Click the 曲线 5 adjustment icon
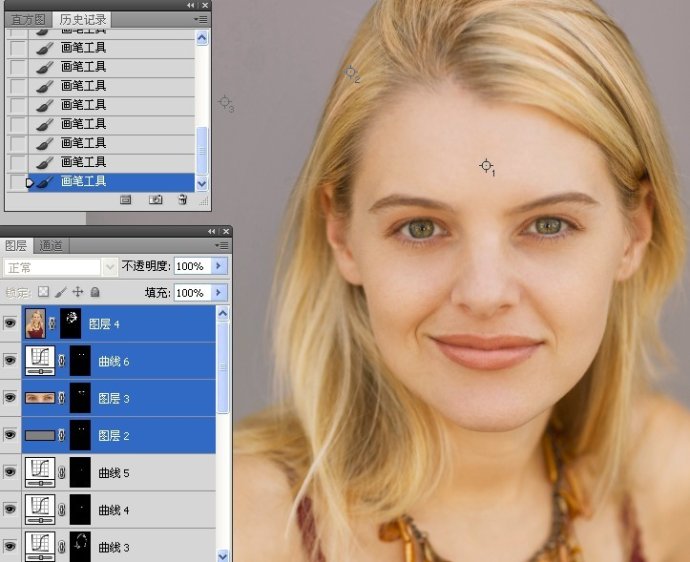 pos(40,472)
